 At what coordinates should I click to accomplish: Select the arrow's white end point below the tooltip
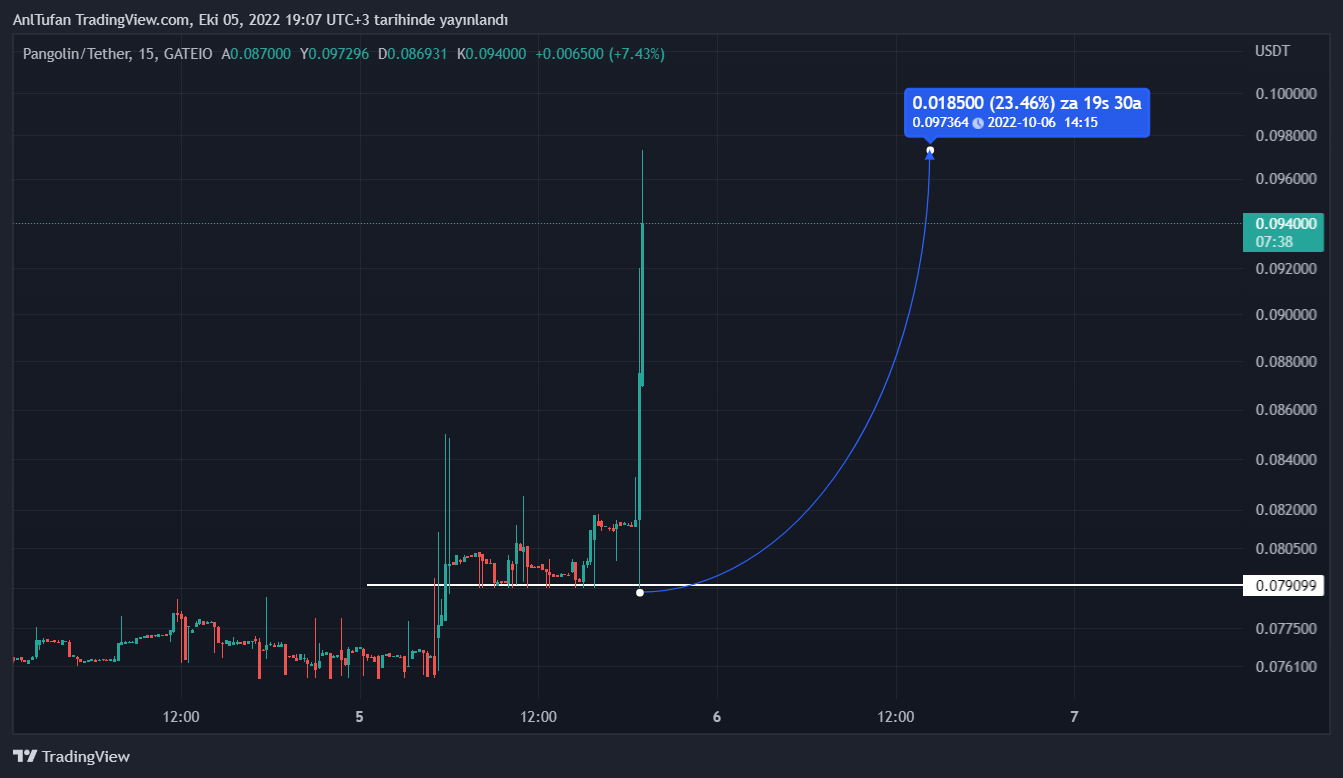931,151
